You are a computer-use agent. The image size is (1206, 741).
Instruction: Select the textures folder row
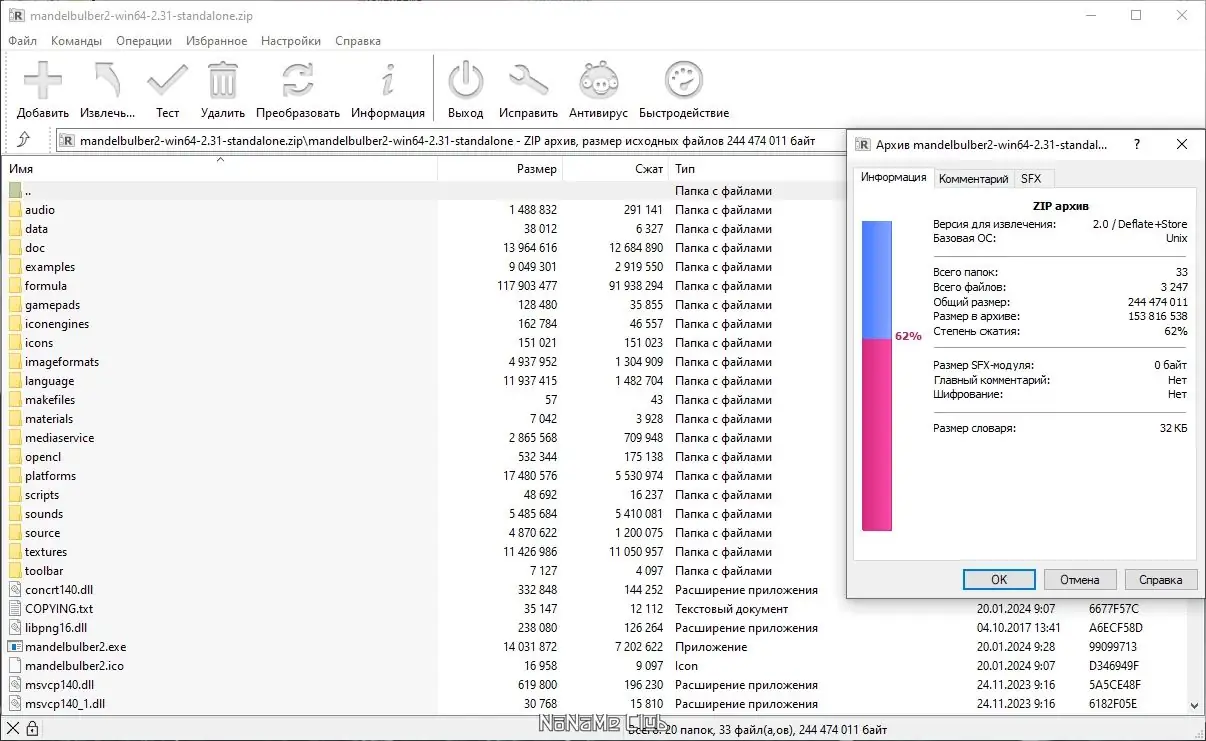point(425,552)
